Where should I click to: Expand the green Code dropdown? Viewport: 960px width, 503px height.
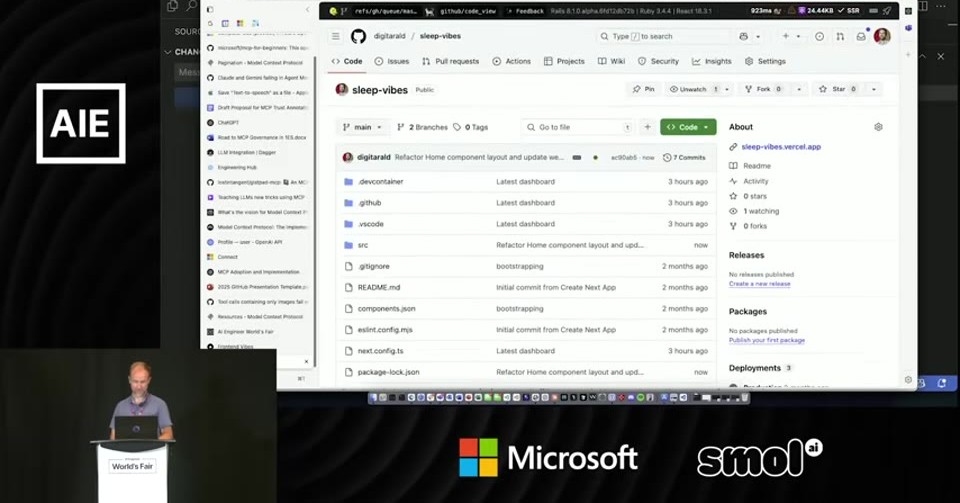click(x=688, y=127)
